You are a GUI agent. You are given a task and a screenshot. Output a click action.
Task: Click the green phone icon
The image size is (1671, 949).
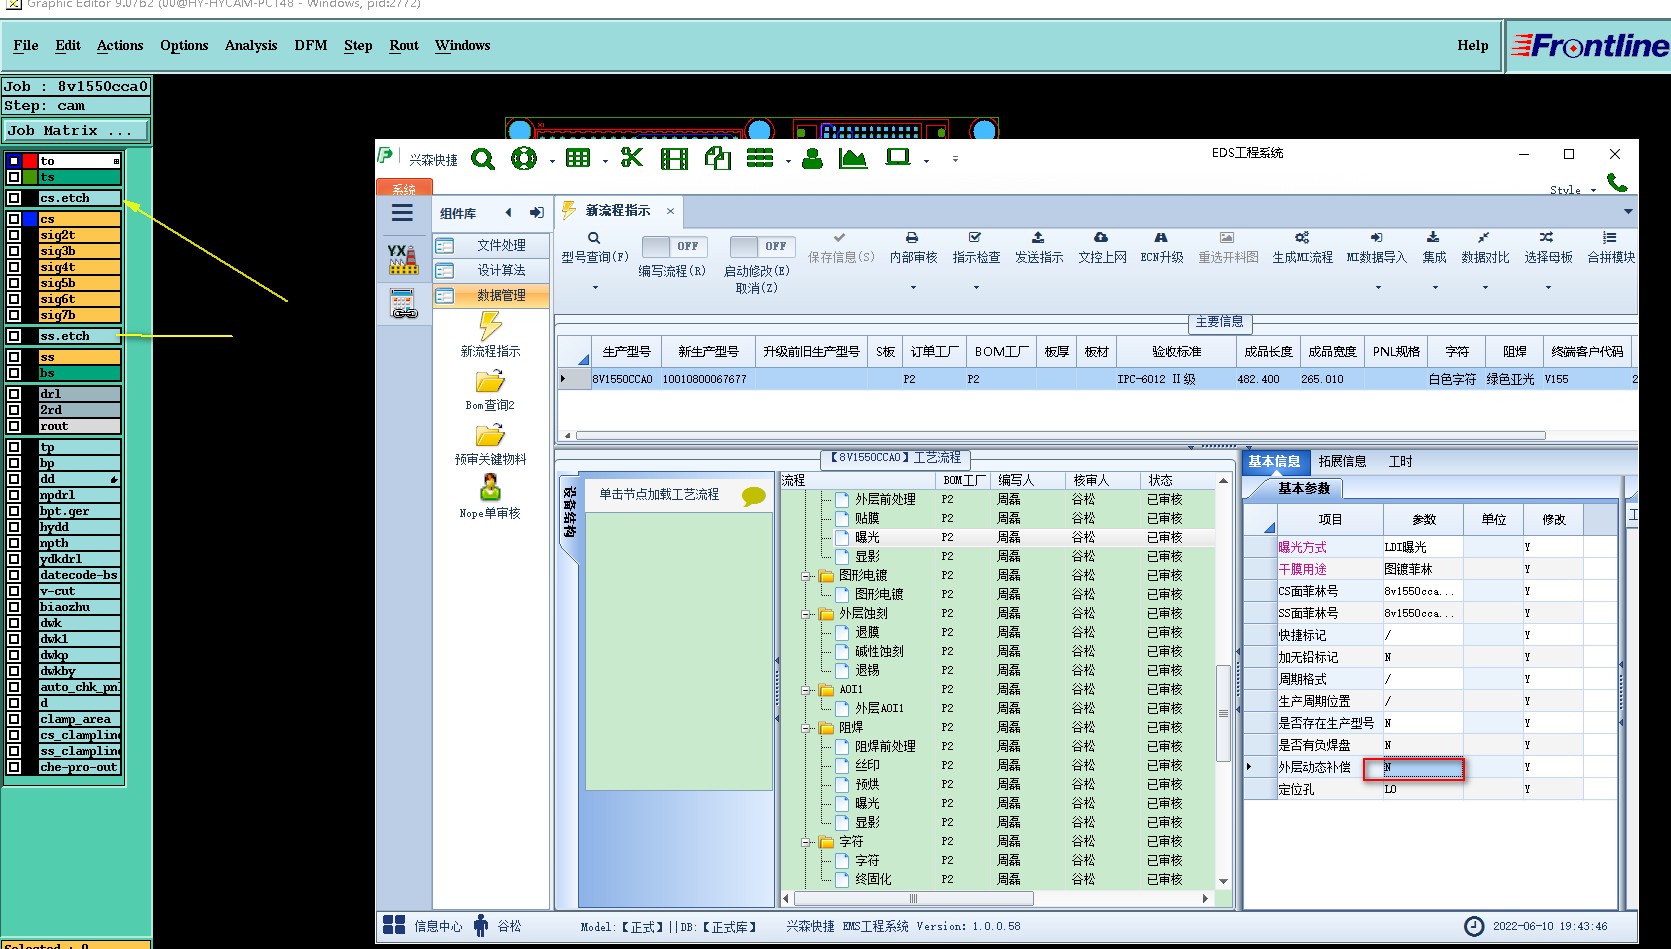[x=1617, y=182]
